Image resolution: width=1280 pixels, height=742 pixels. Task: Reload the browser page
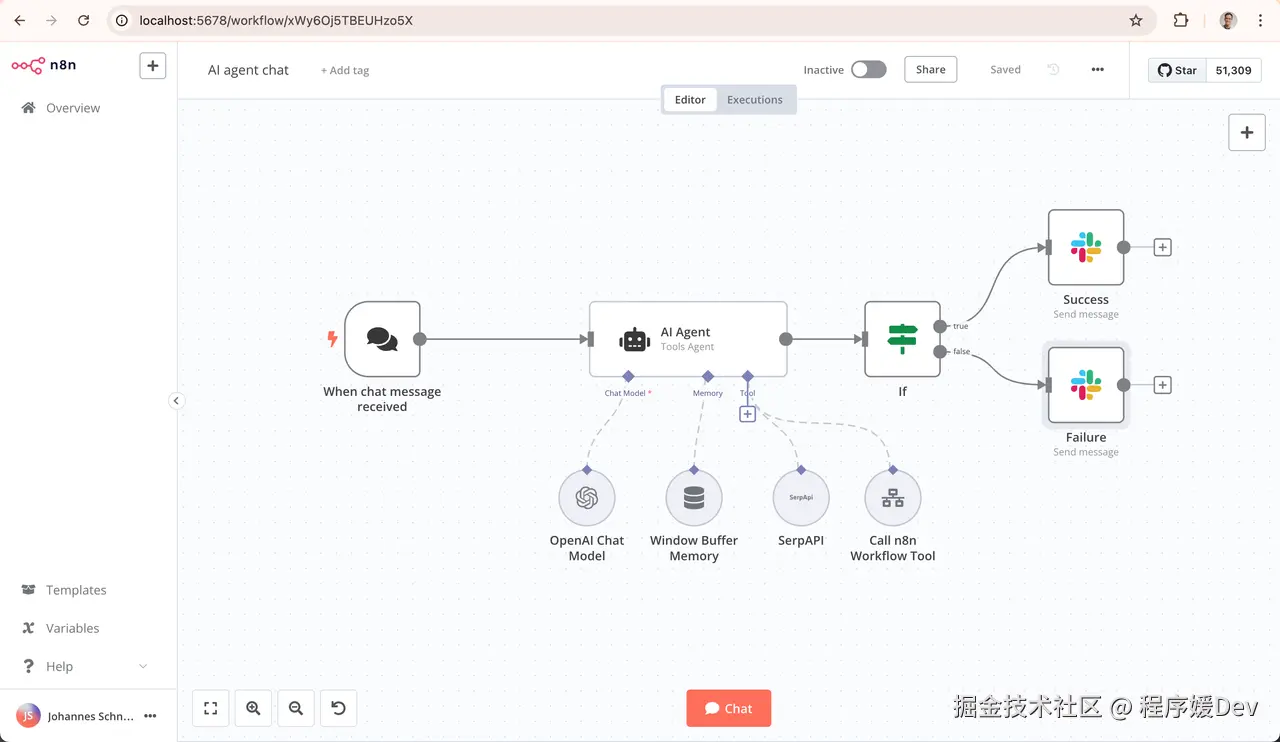tap(84, 20)
